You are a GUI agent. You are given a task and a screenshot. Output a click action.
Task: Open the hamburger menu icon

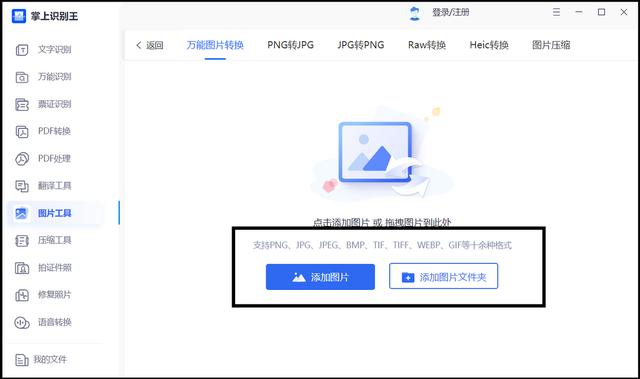(x=556, y=12)
